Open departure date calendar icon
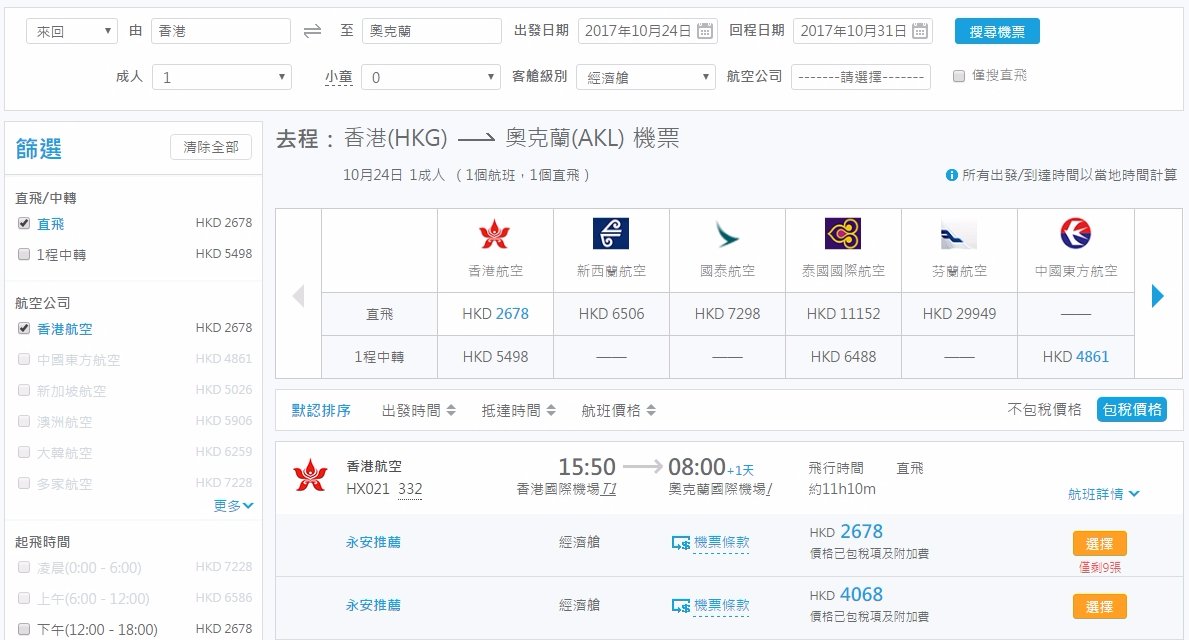The width and height of the screenshot is (1189, 640). pyautogui.click(x=704, y=31)
